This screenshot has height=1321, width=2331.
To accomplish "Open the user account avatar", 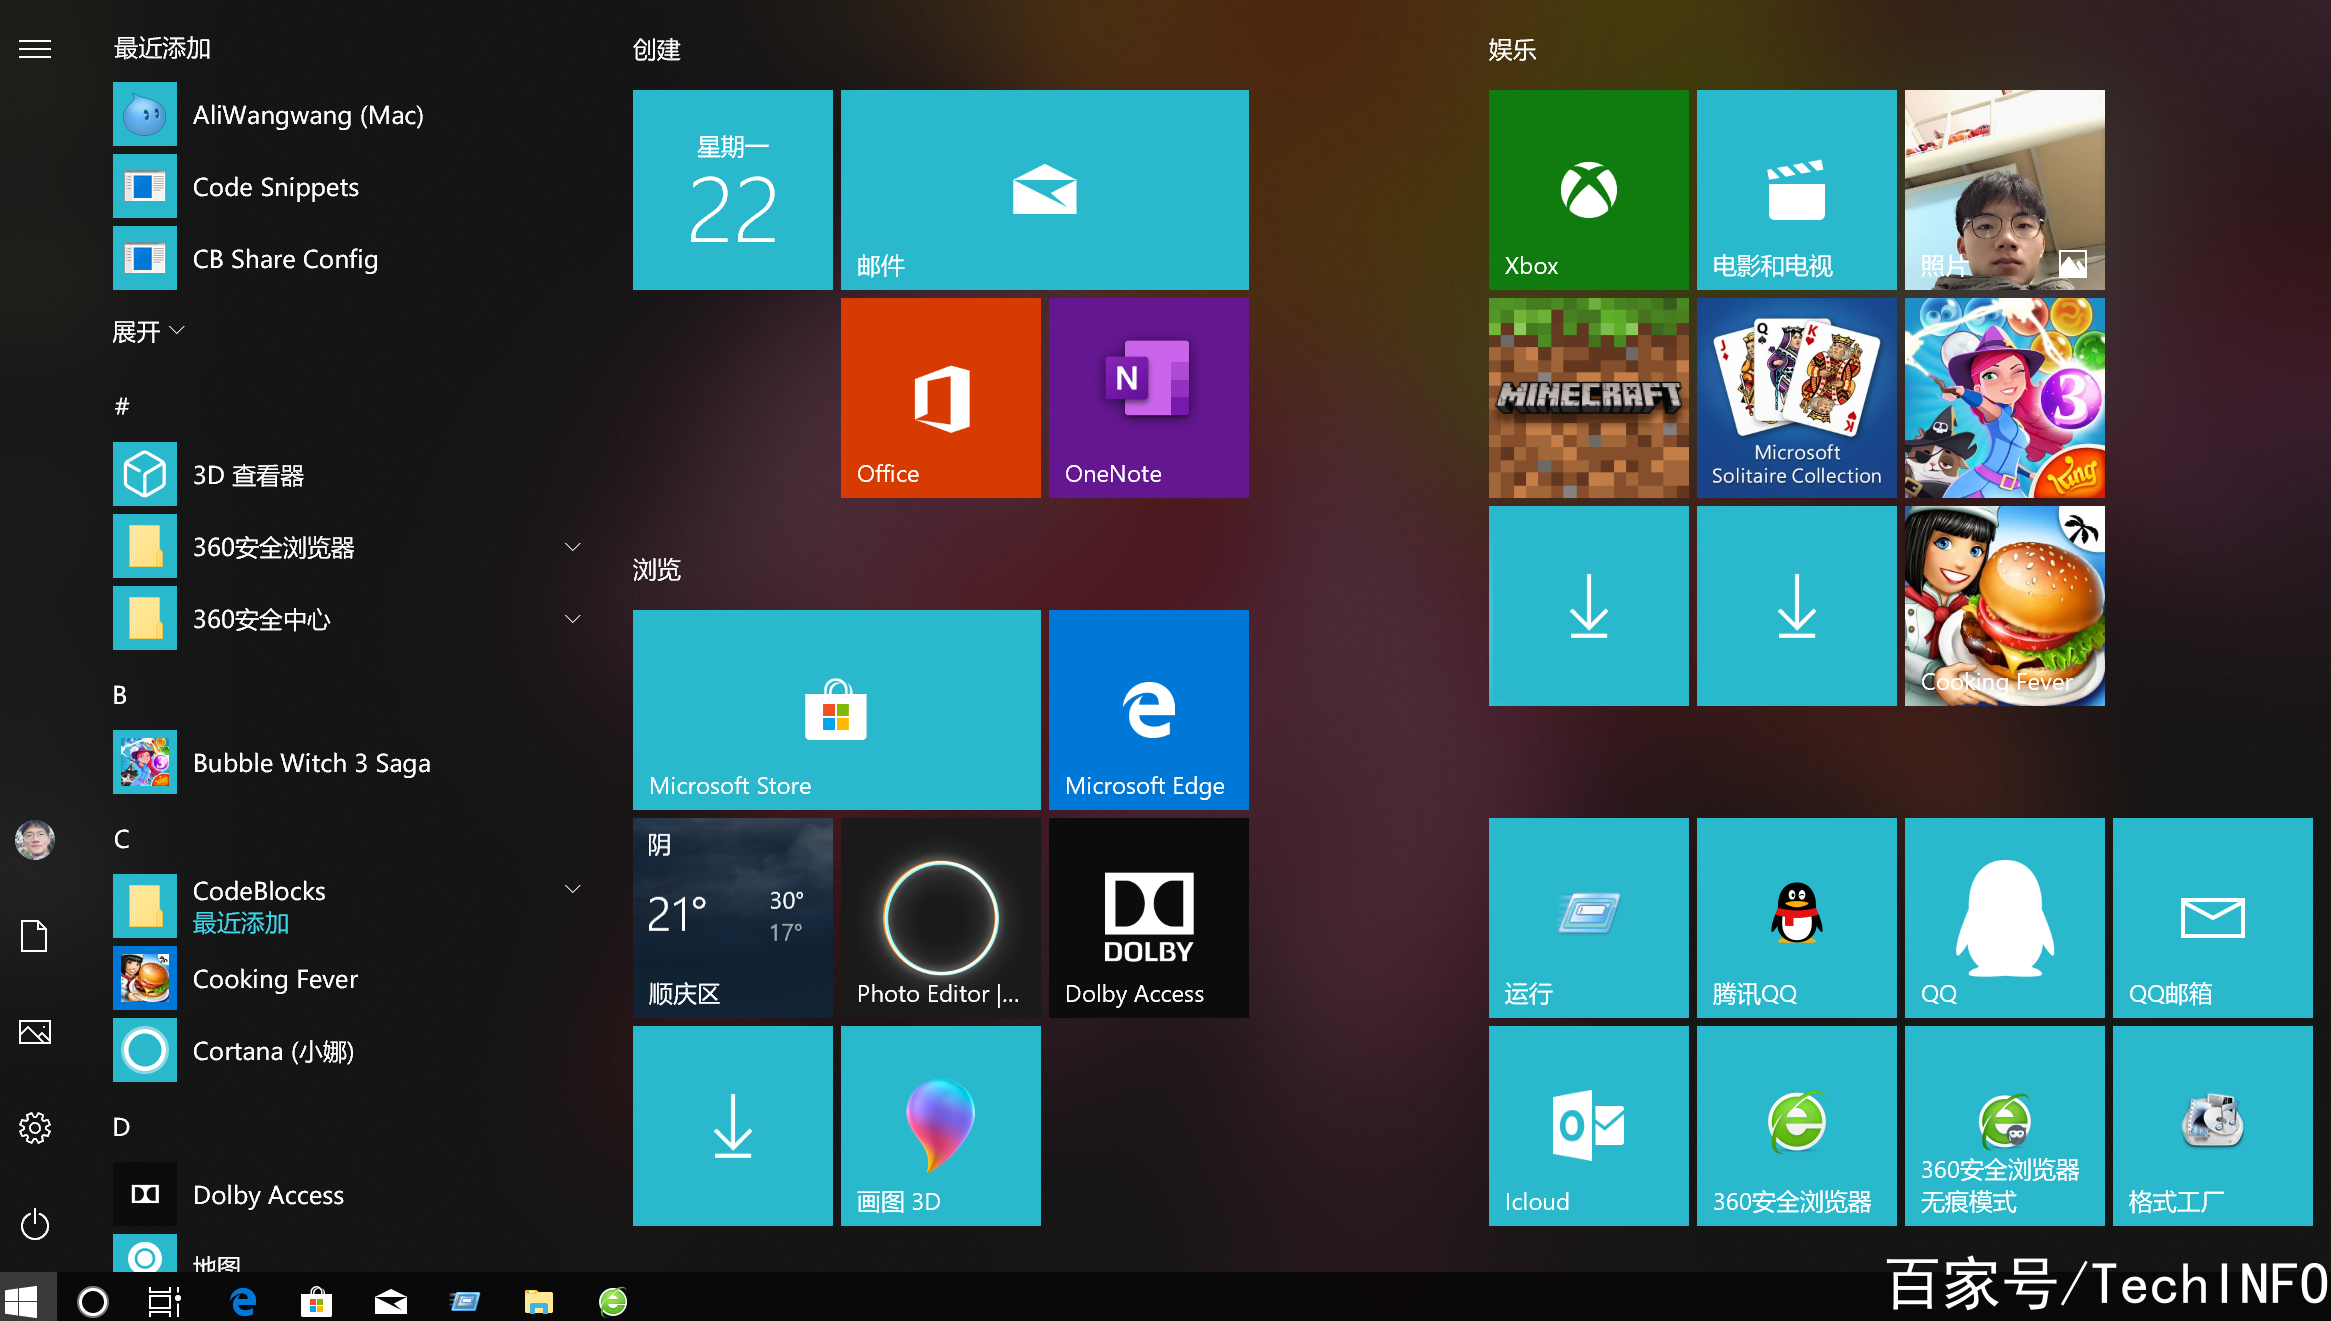I will coord(35,840).
